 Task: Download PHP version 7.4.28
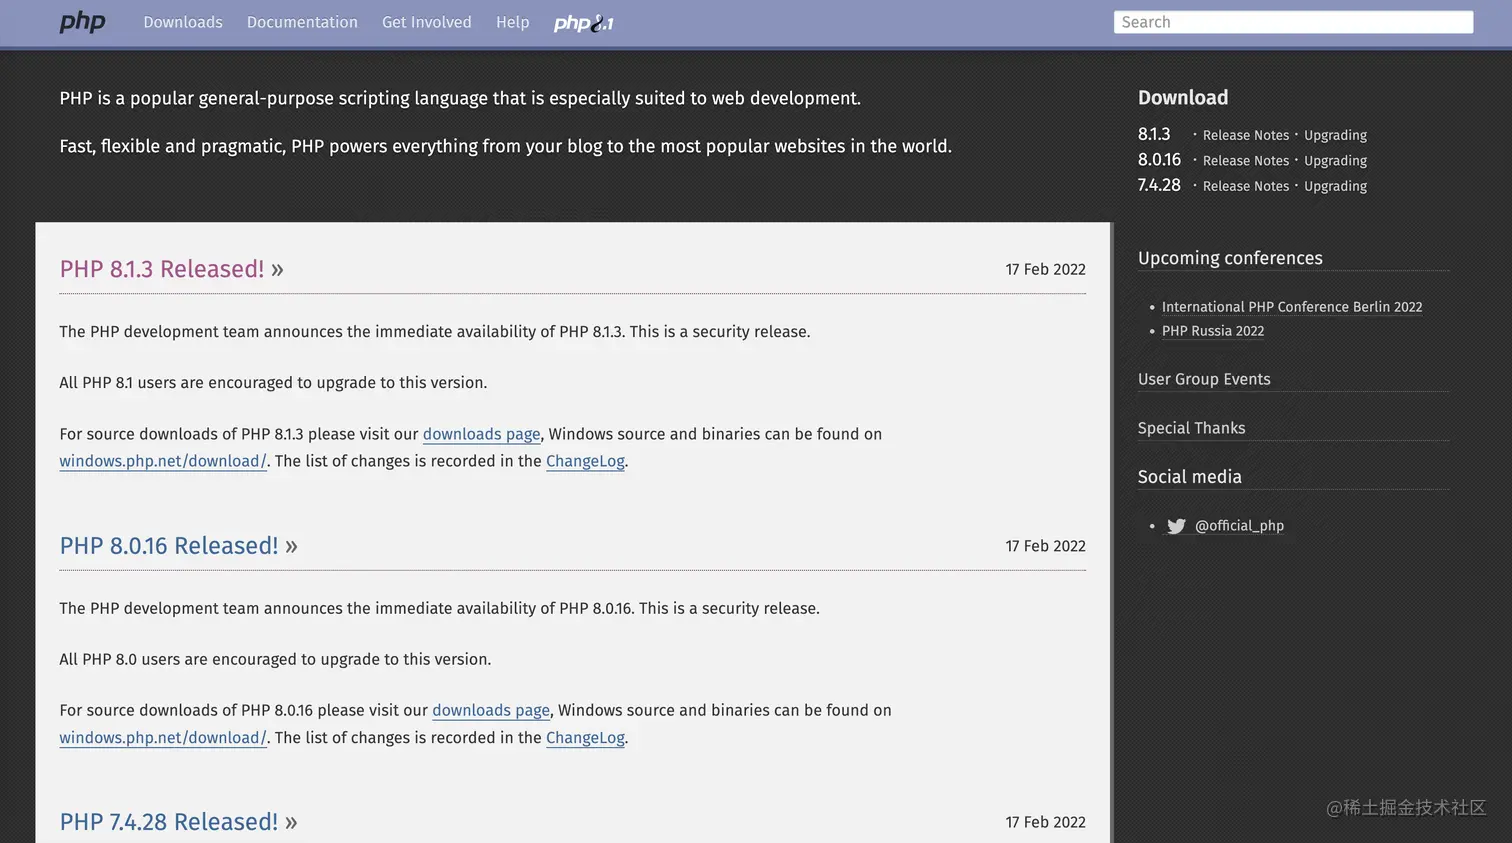pyautogui.click(x=1159, y=185)
